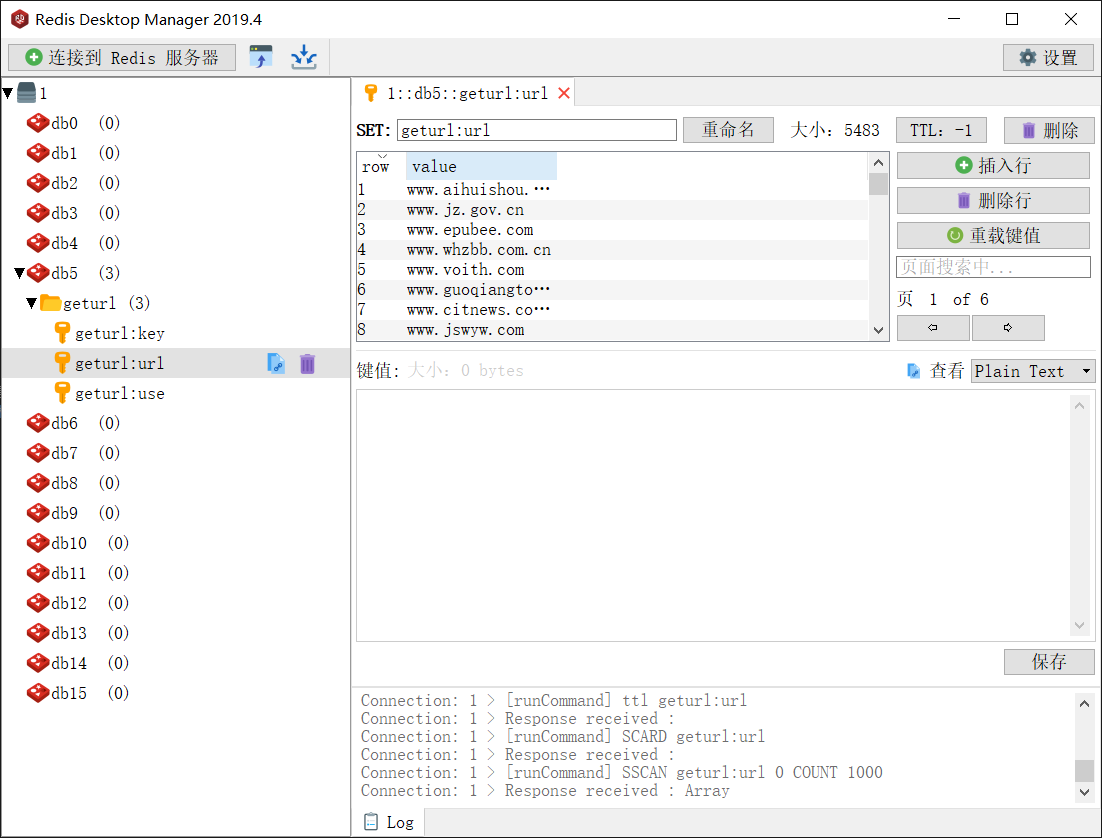1102x838 pixels.
Task: Click the Delete key (删除) button
Action: pyautogui.click(x=1049, y=130)
